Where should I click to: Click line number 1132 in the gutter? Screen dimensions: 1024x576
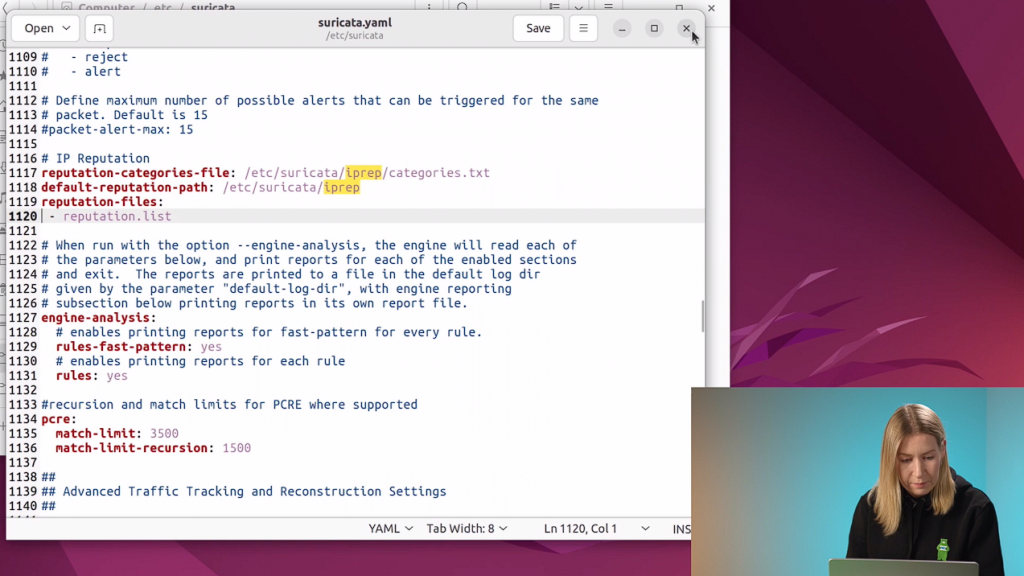pos(23,390)
